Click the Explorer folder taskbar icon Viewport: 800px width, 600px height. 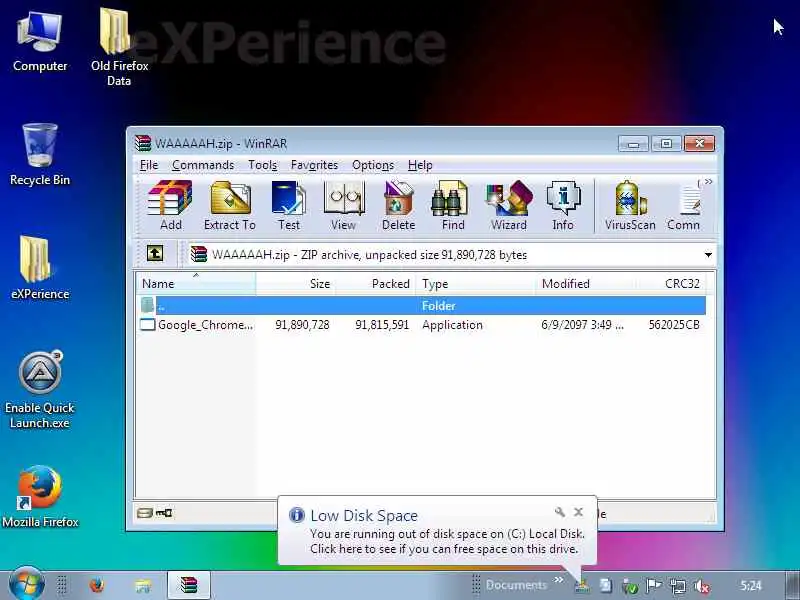pos(142,585)
